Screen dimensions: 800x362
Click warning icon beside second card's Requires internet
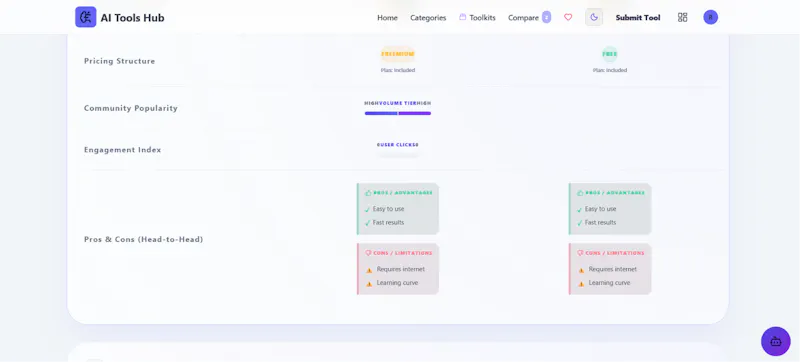581,270
